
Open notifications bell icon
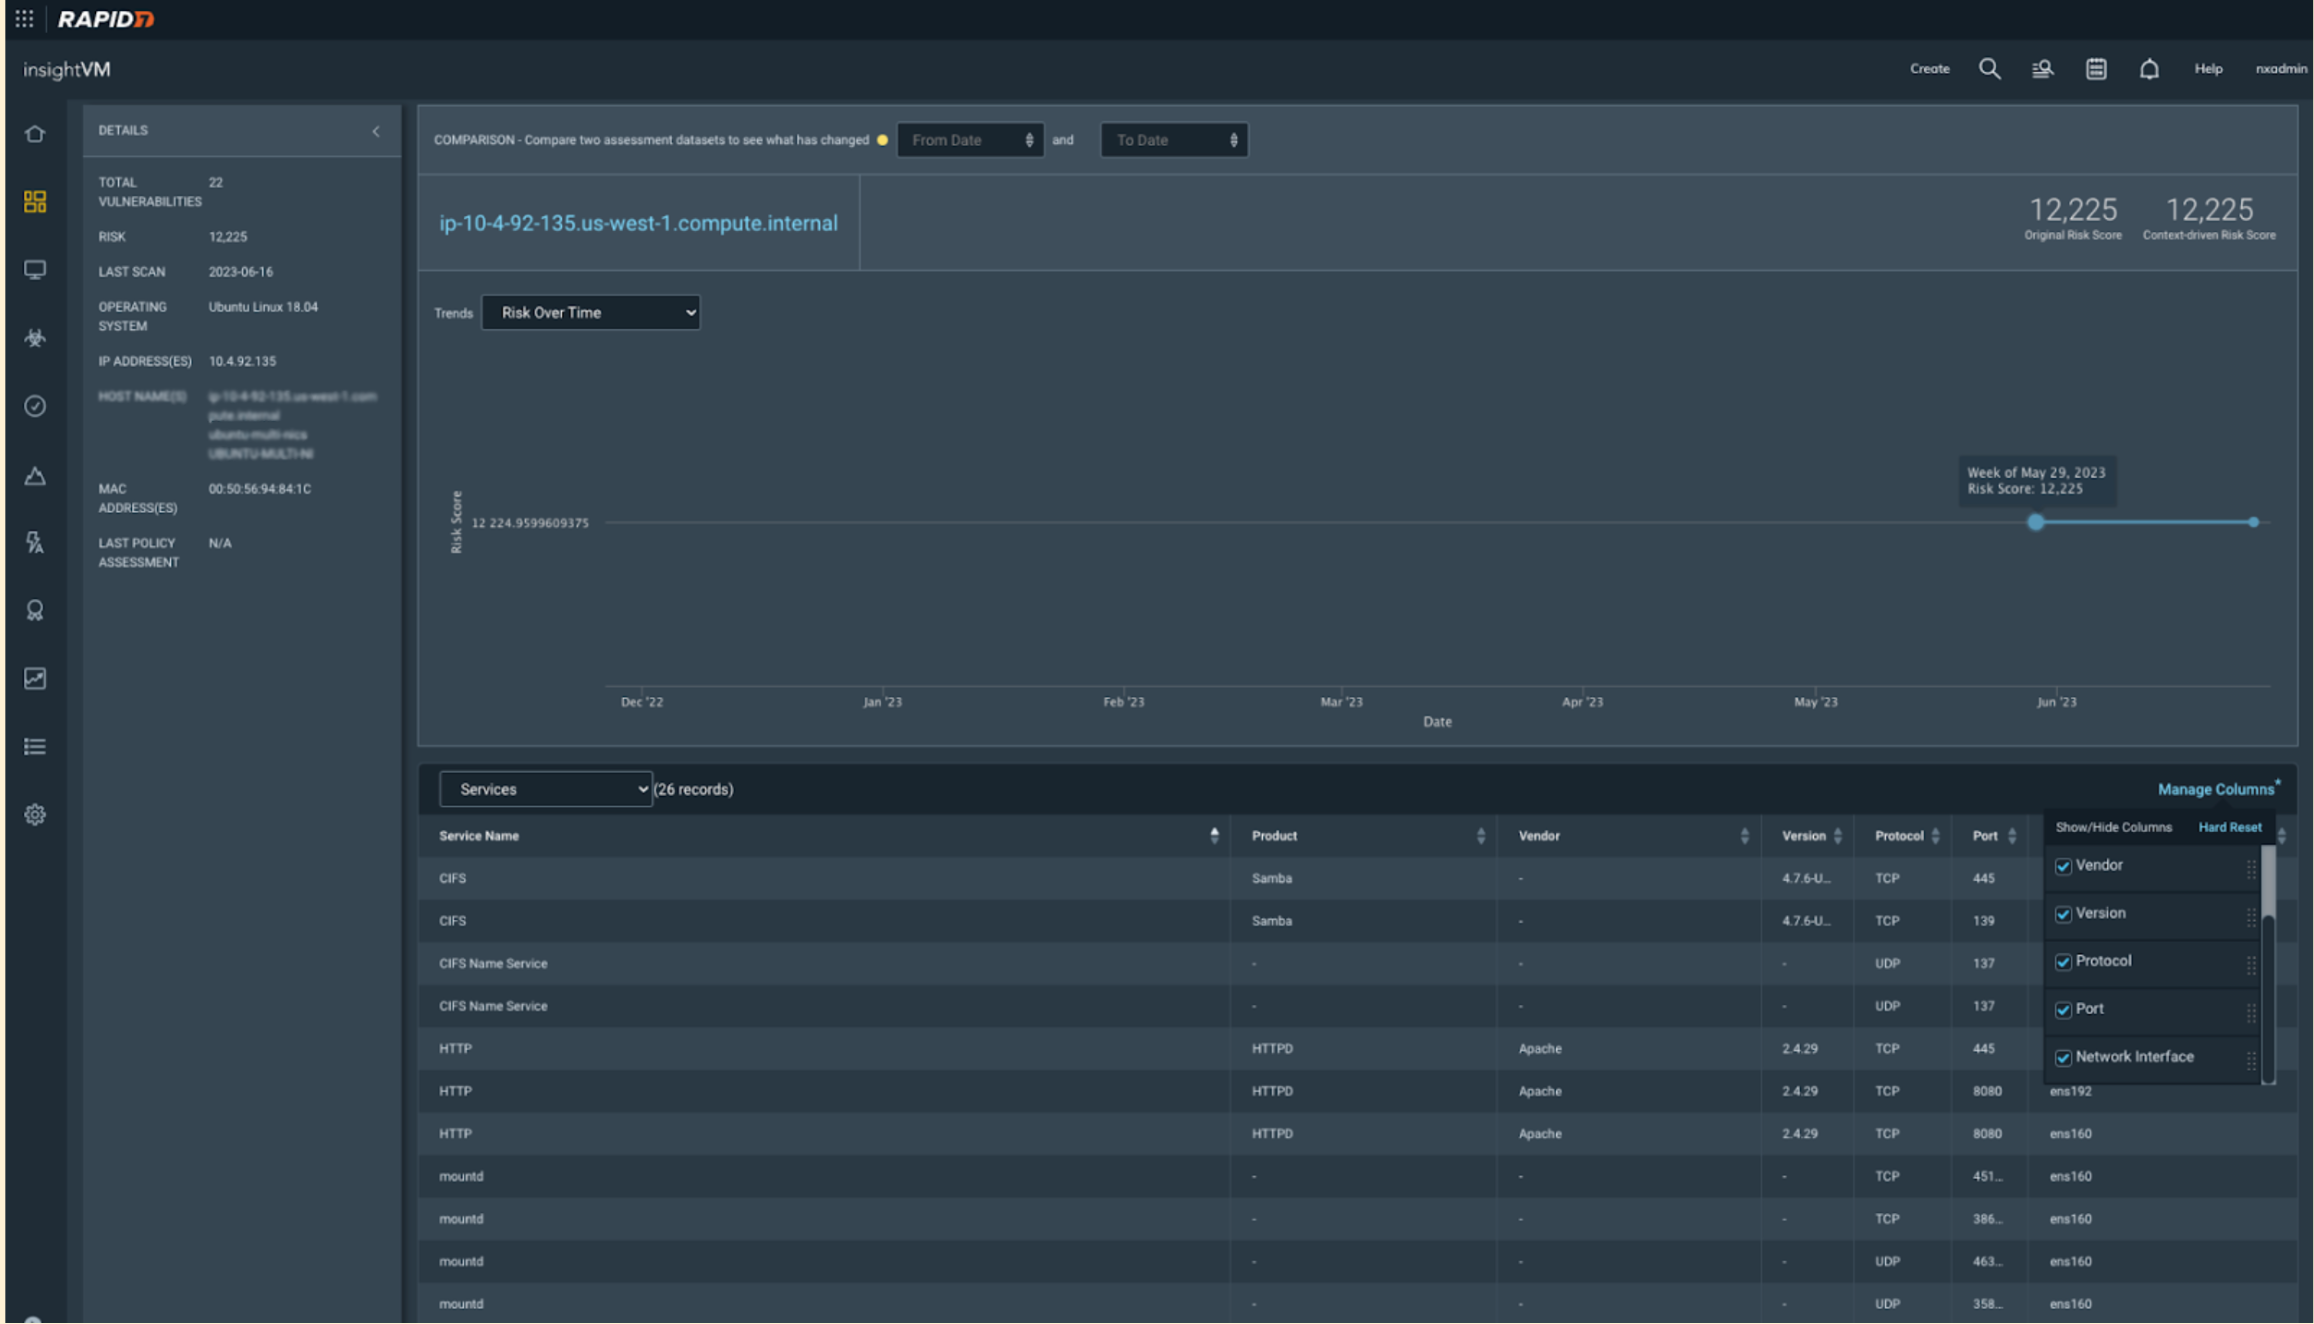[x=2149, y=69]
